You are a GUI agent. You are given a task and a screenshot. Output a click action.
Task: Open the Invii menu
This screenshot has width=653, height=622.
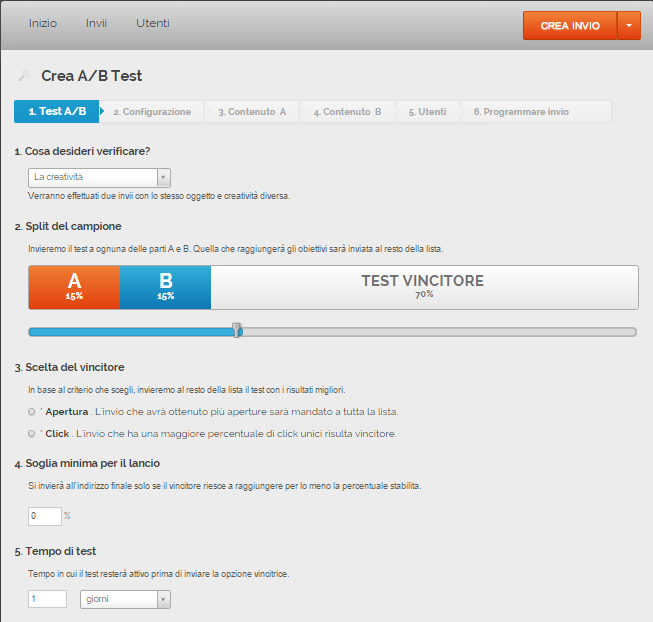[96, 23]
